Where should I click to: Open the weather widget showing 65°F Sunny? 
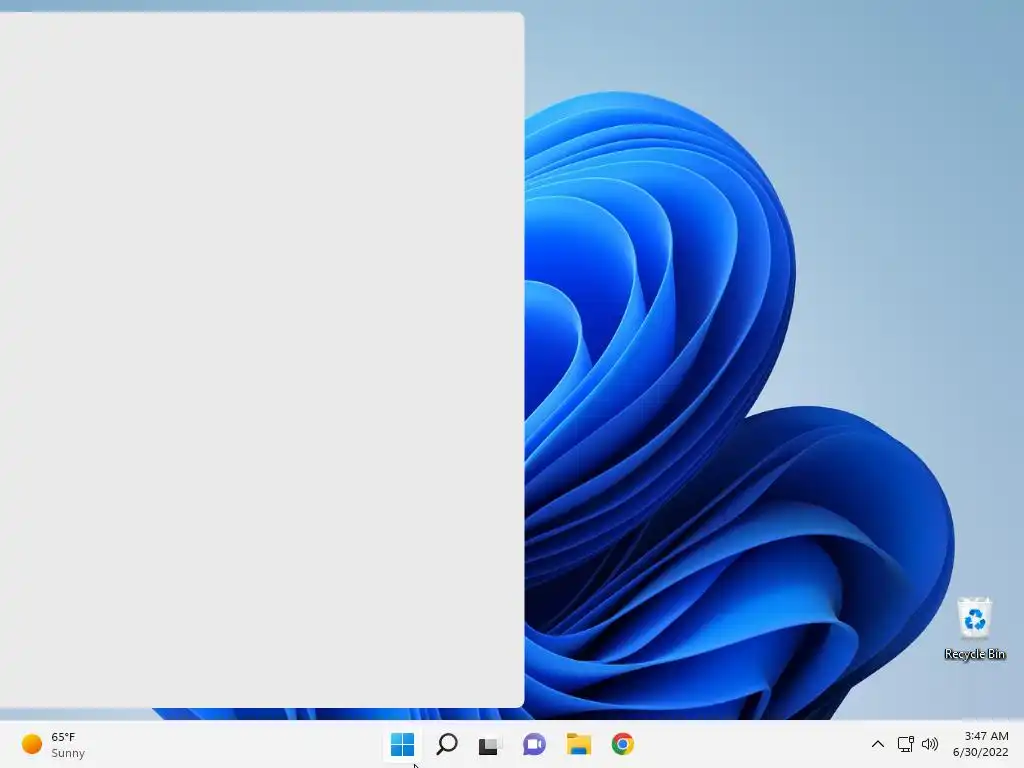(54, 744)
